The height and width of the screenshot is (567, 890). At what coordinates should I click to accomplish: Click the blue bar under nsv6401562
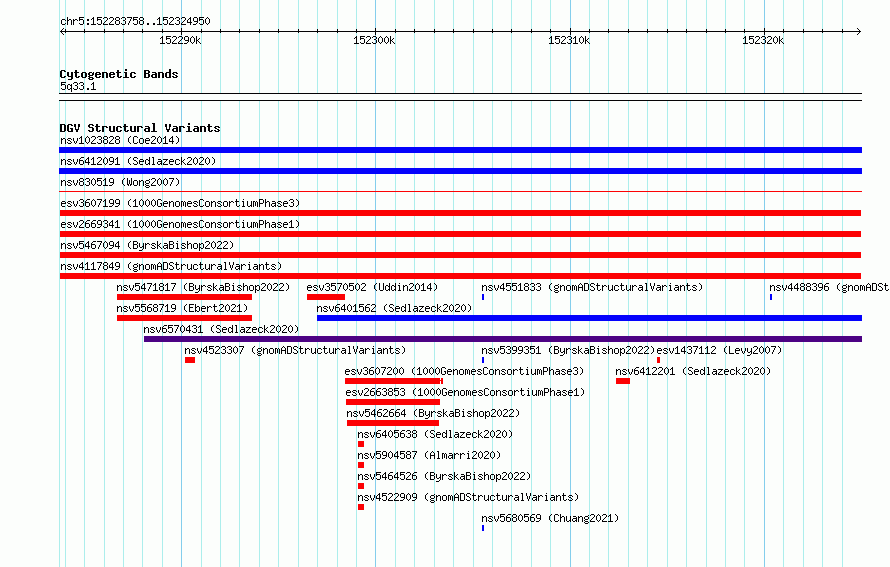(x=589, y=318)
